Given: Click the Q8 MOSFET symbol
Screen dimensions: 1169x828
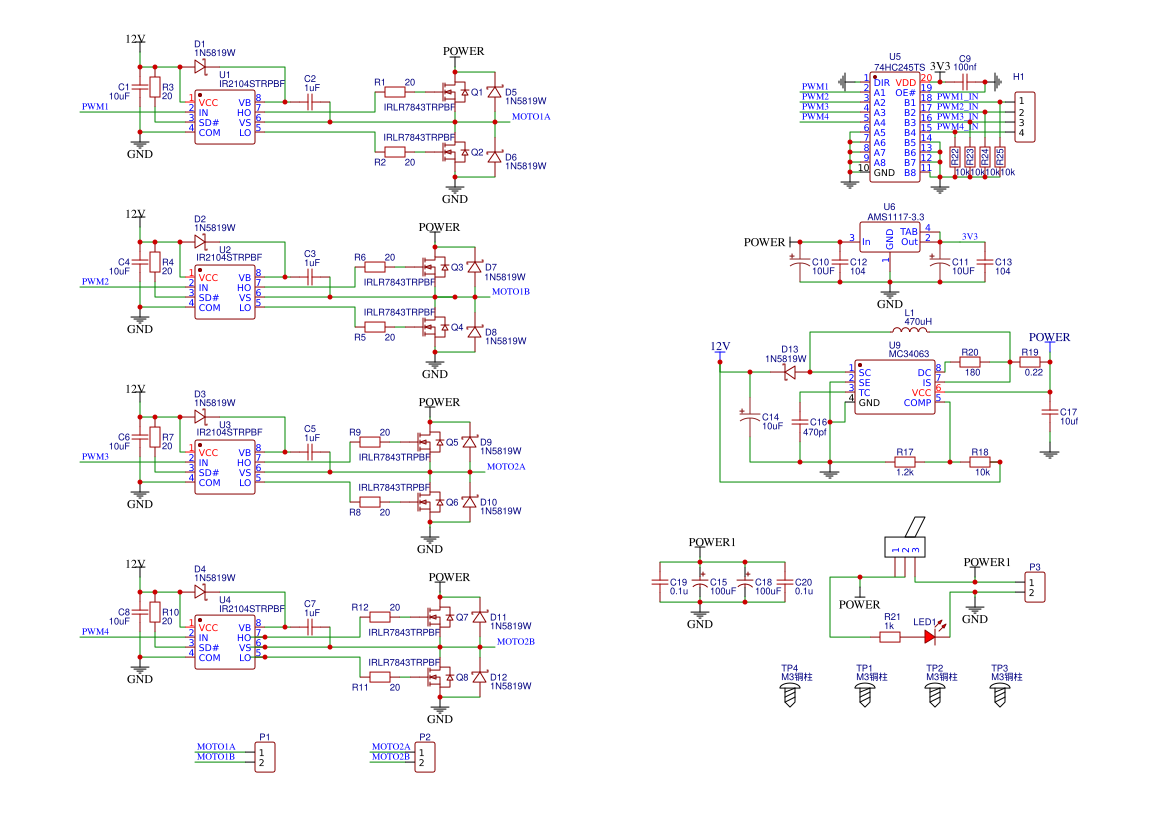Looking at the screenshot, I should pyautogui.click(x=439, y=677).
